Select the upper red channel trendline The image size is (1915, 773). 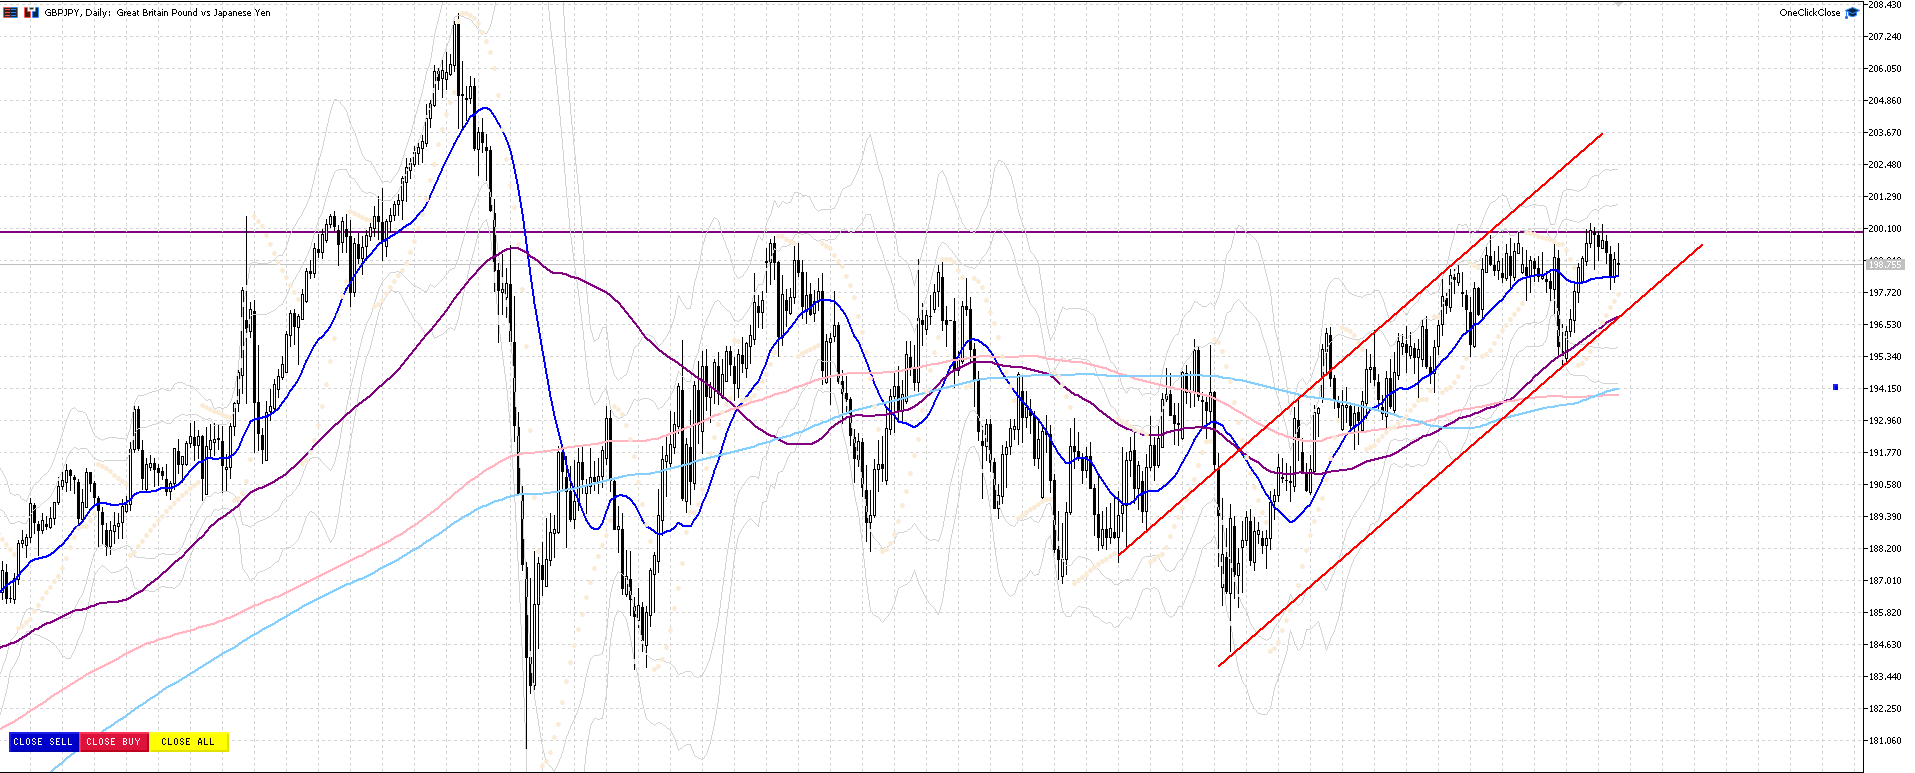click(1360, 343)
